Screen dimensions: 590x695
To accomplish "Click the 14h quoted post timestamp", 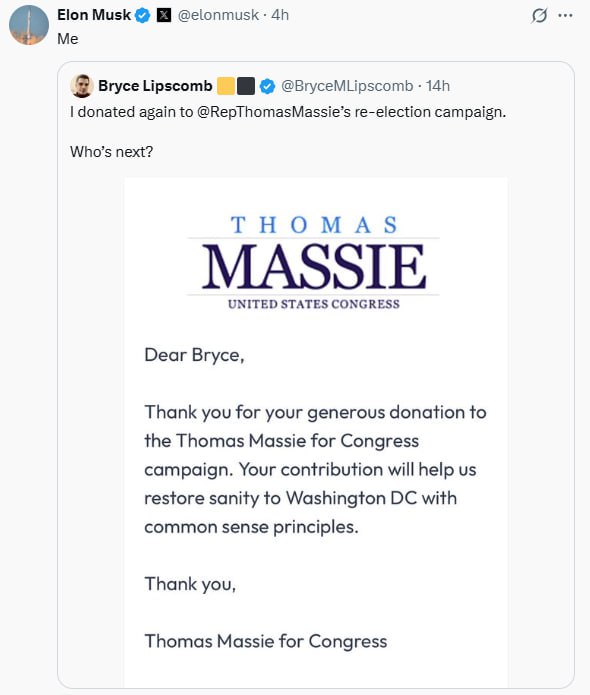I will click(438, 86).
